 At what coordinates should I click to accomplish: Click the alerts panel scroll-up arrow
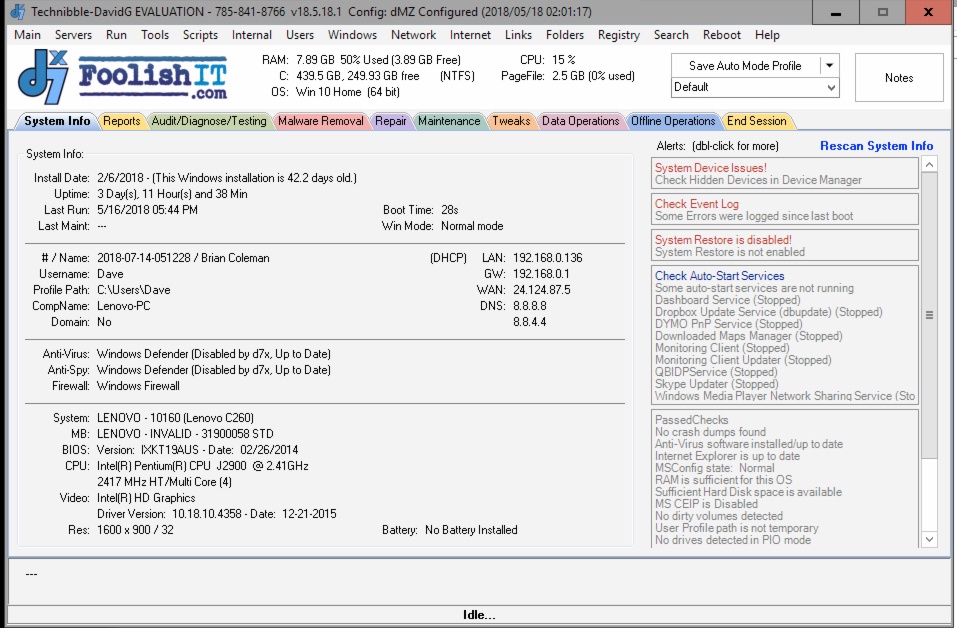tap(929, 165)
